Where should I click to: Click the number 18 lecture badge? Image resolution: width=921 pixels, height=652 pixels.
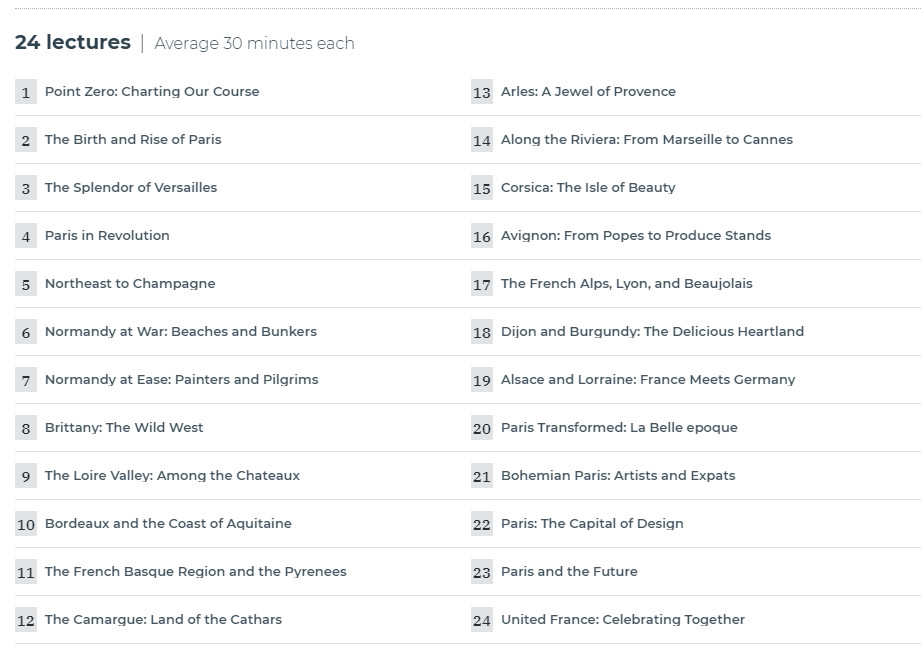click(x=482, y=332)
